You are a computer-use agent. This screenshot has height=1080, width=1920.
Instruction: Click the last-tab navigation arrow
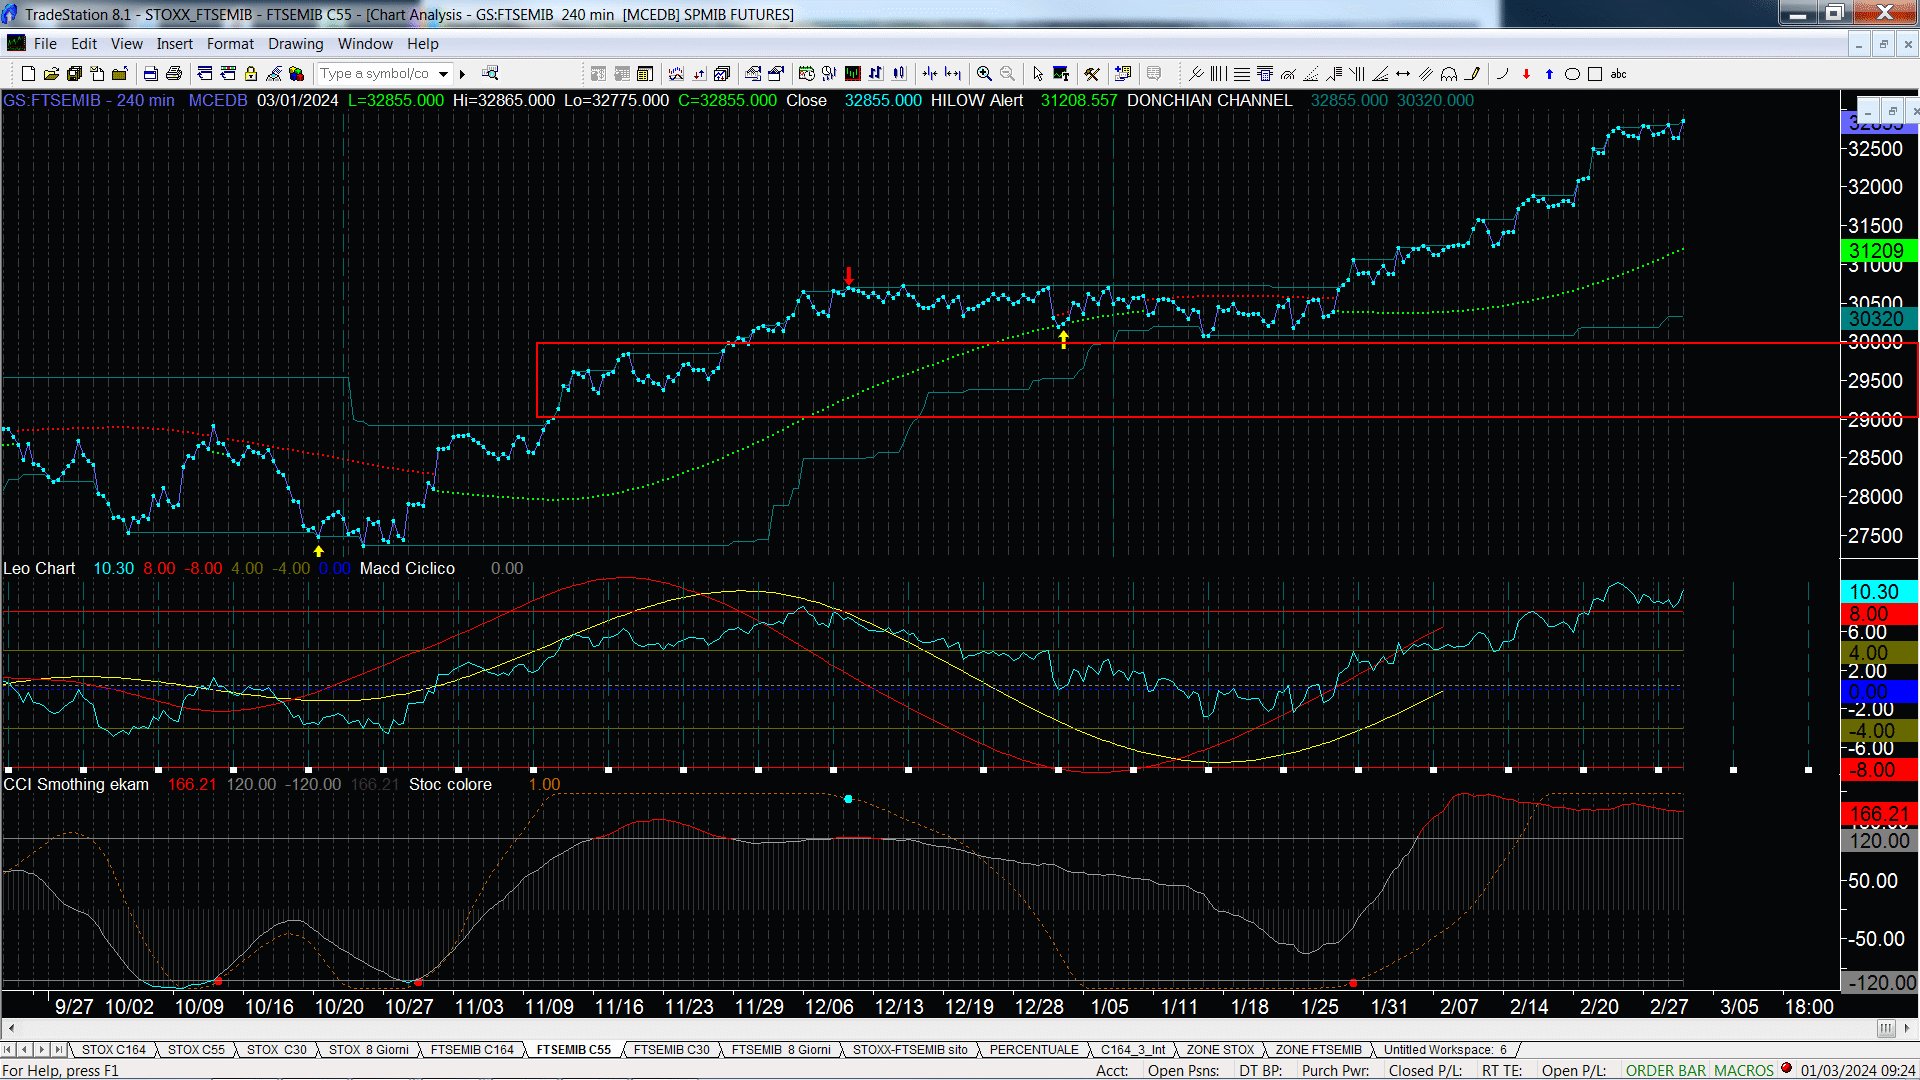[59, 1049]
